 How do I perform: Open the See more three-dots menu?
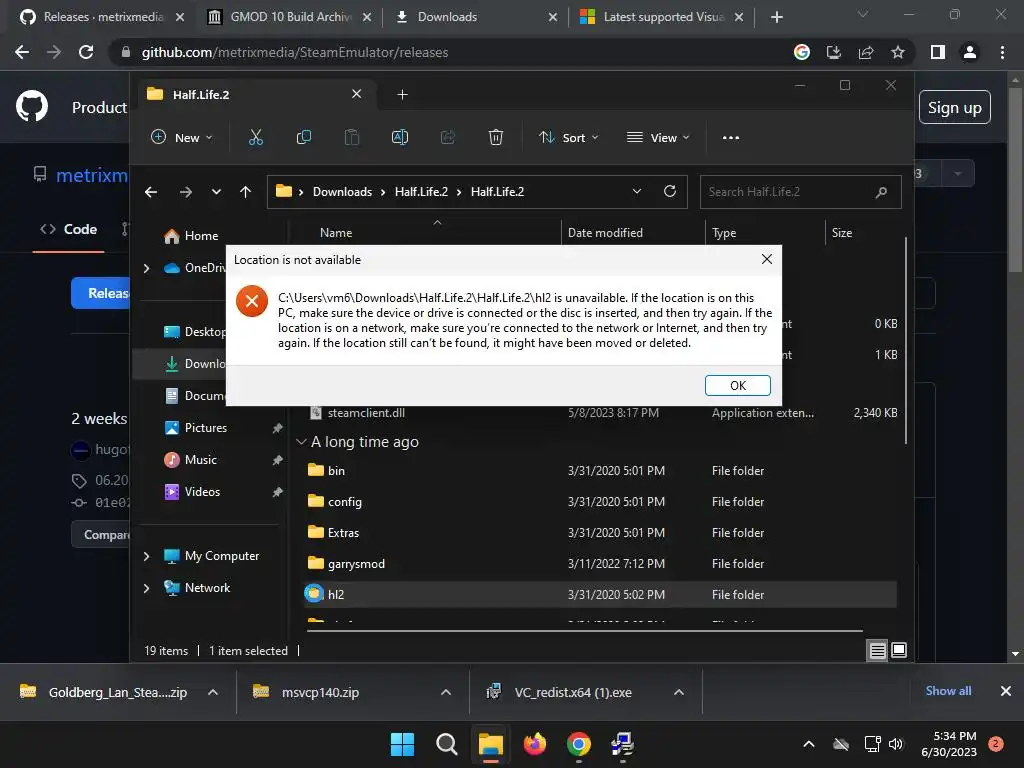731,137
